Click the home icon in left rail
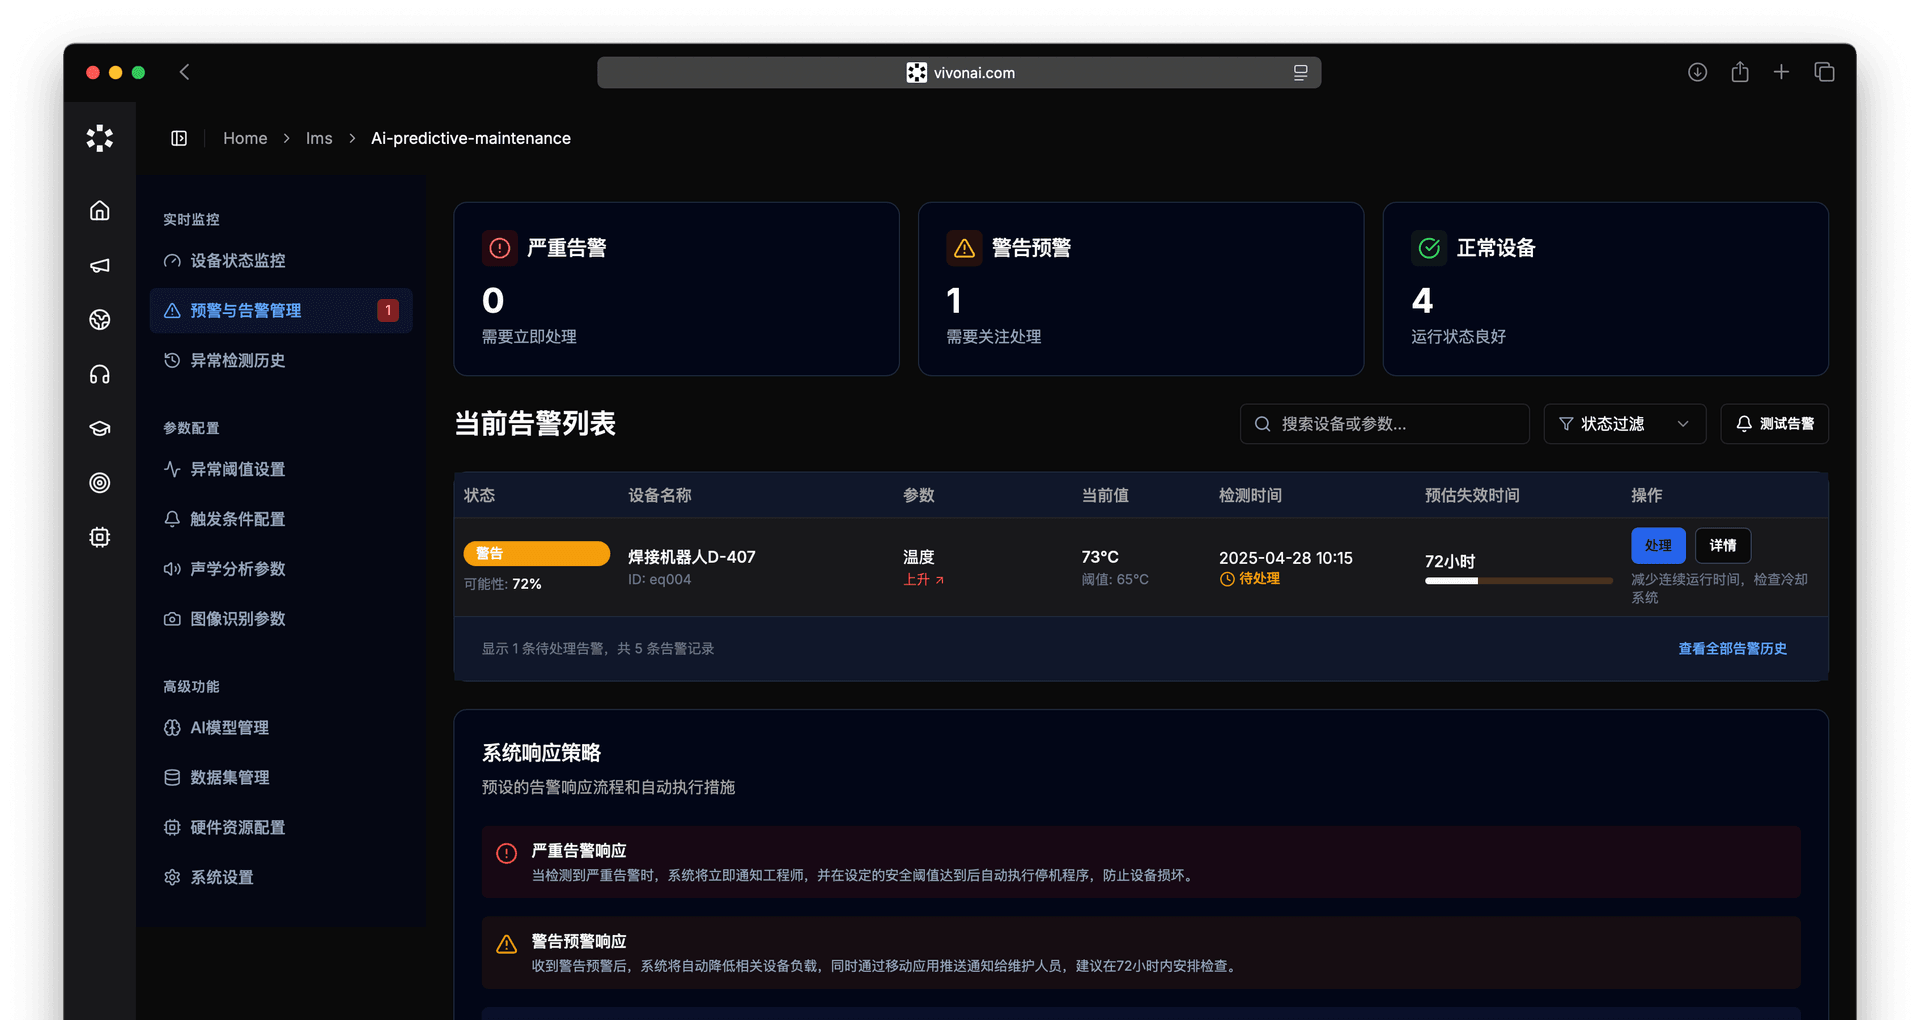The image size is (1920, 1020). point(100,211)
